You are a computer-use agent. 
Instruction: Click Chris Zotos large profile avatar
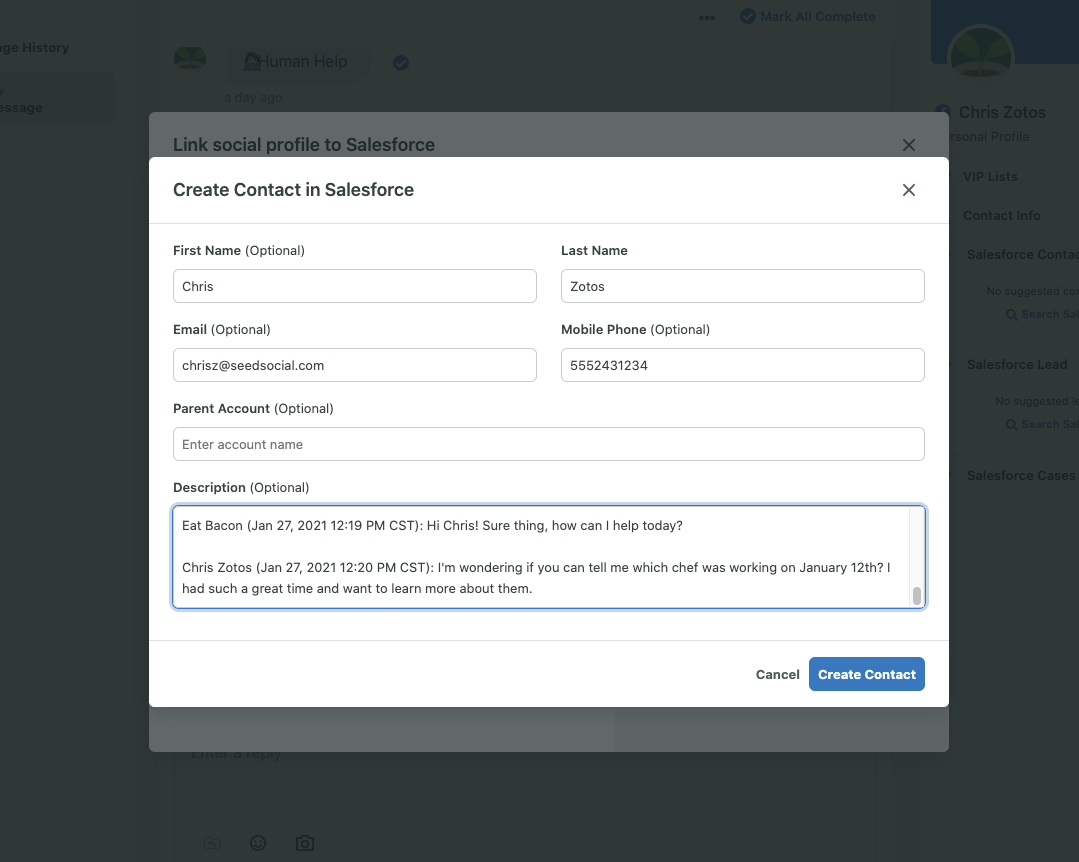[981, 58]
